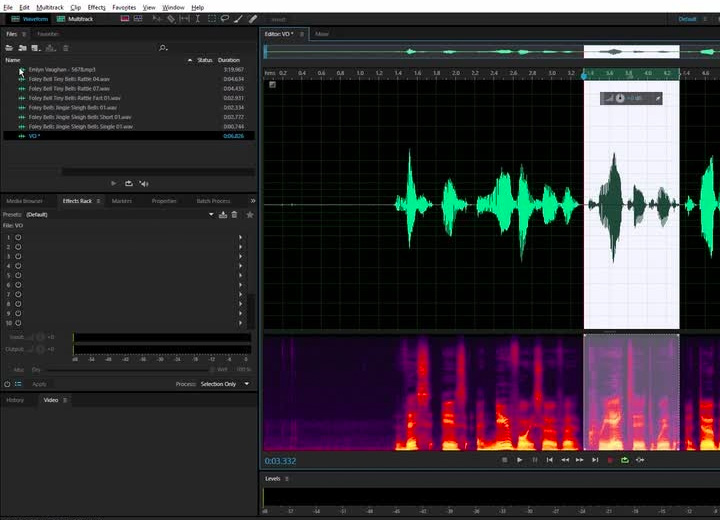Open the Process Selection Only dropdown
This screenshot has height=520, width=720.
[x=247, y=384]
